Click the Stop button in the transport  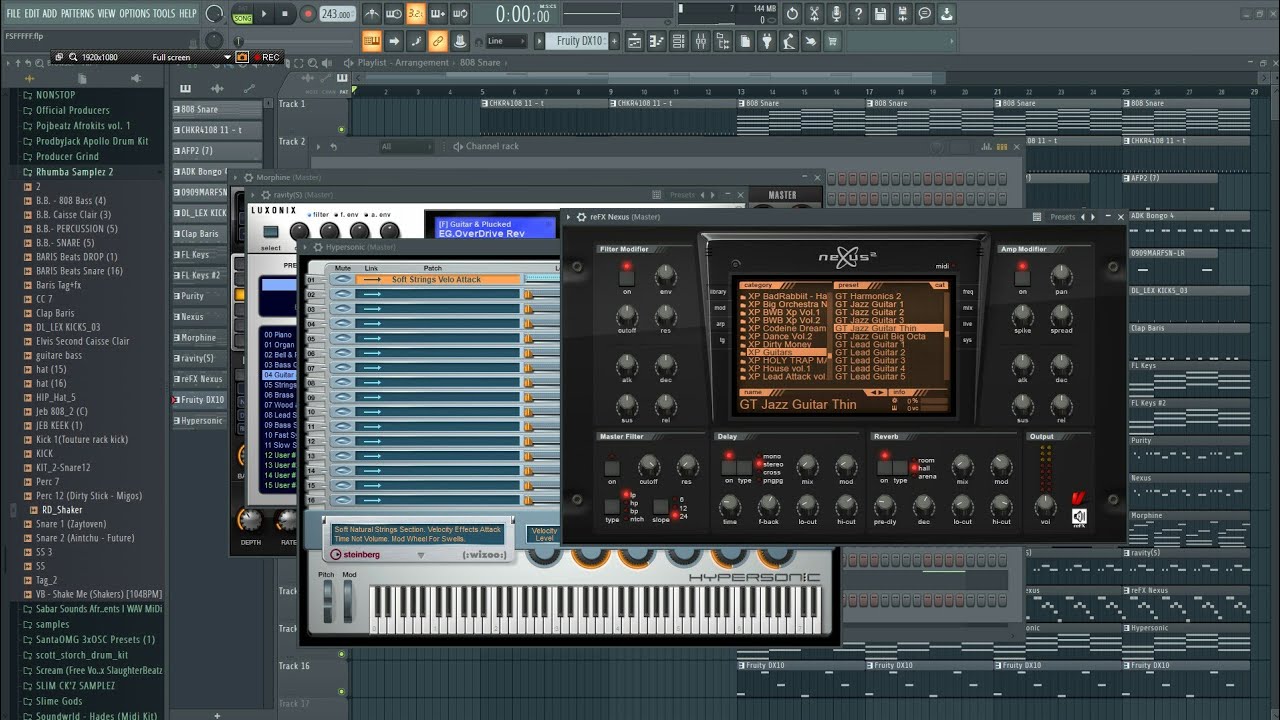click(285, 14)
